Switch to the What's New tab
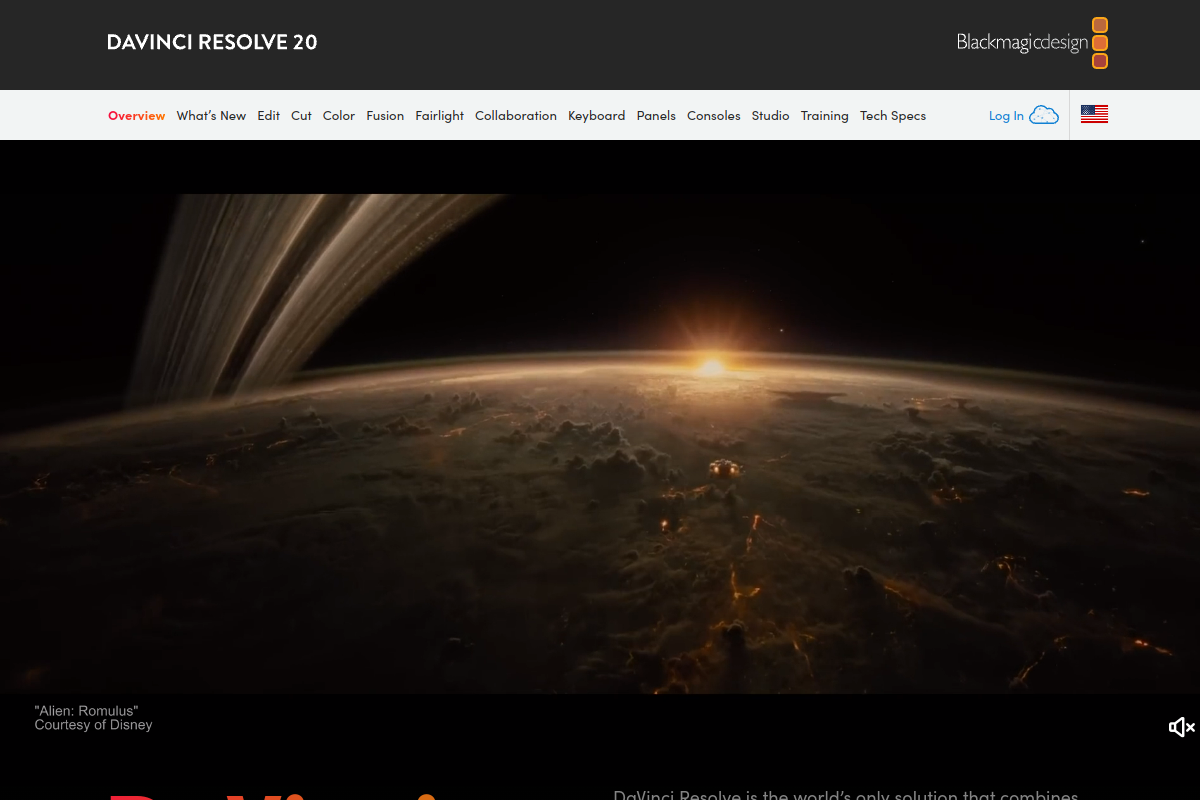This screenshot has height=800, width=1200. 211,115
